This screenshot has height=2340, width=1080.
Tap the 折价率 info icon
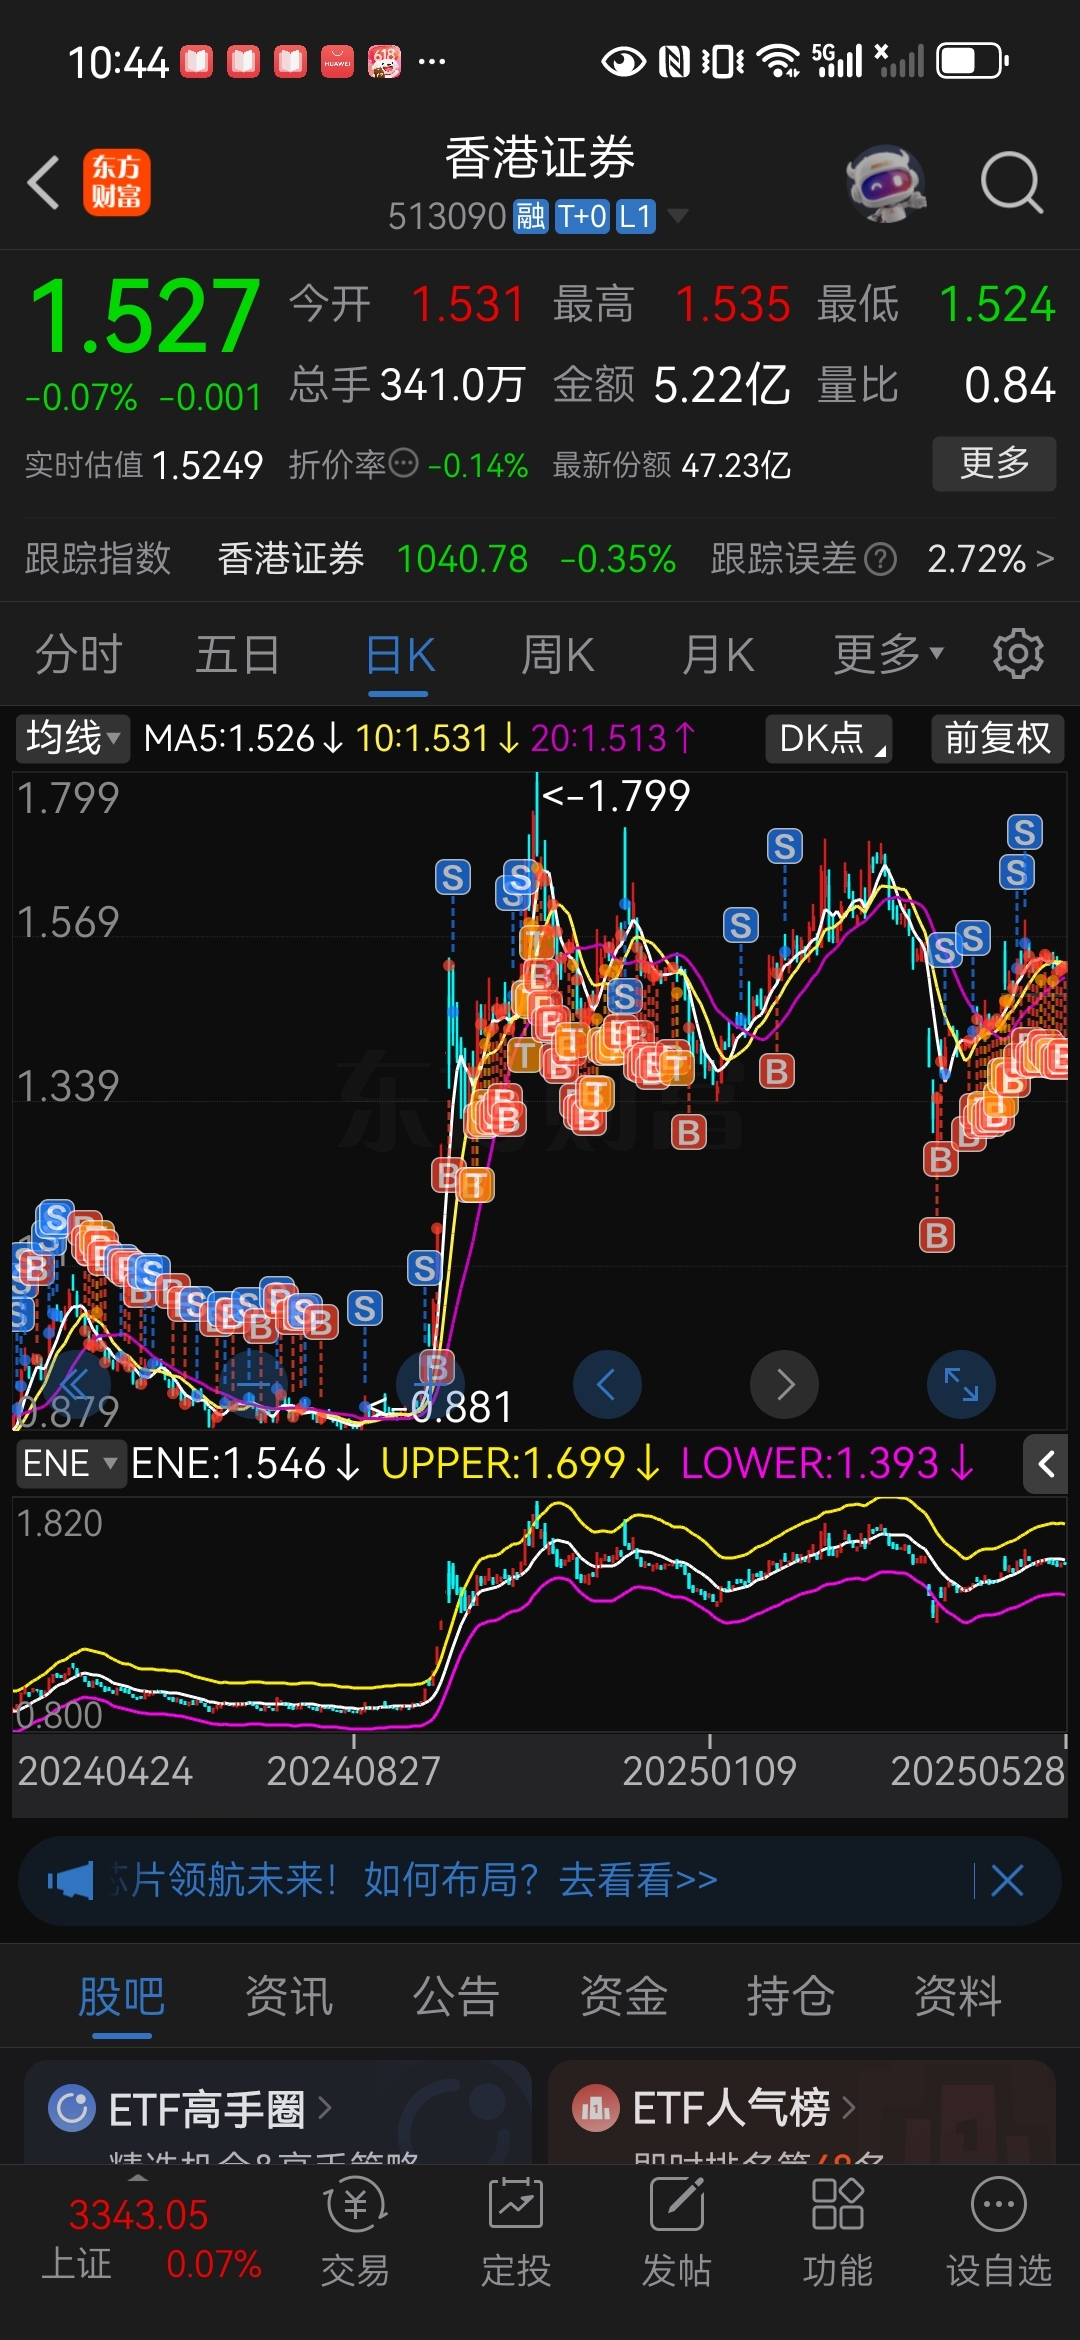403,464
